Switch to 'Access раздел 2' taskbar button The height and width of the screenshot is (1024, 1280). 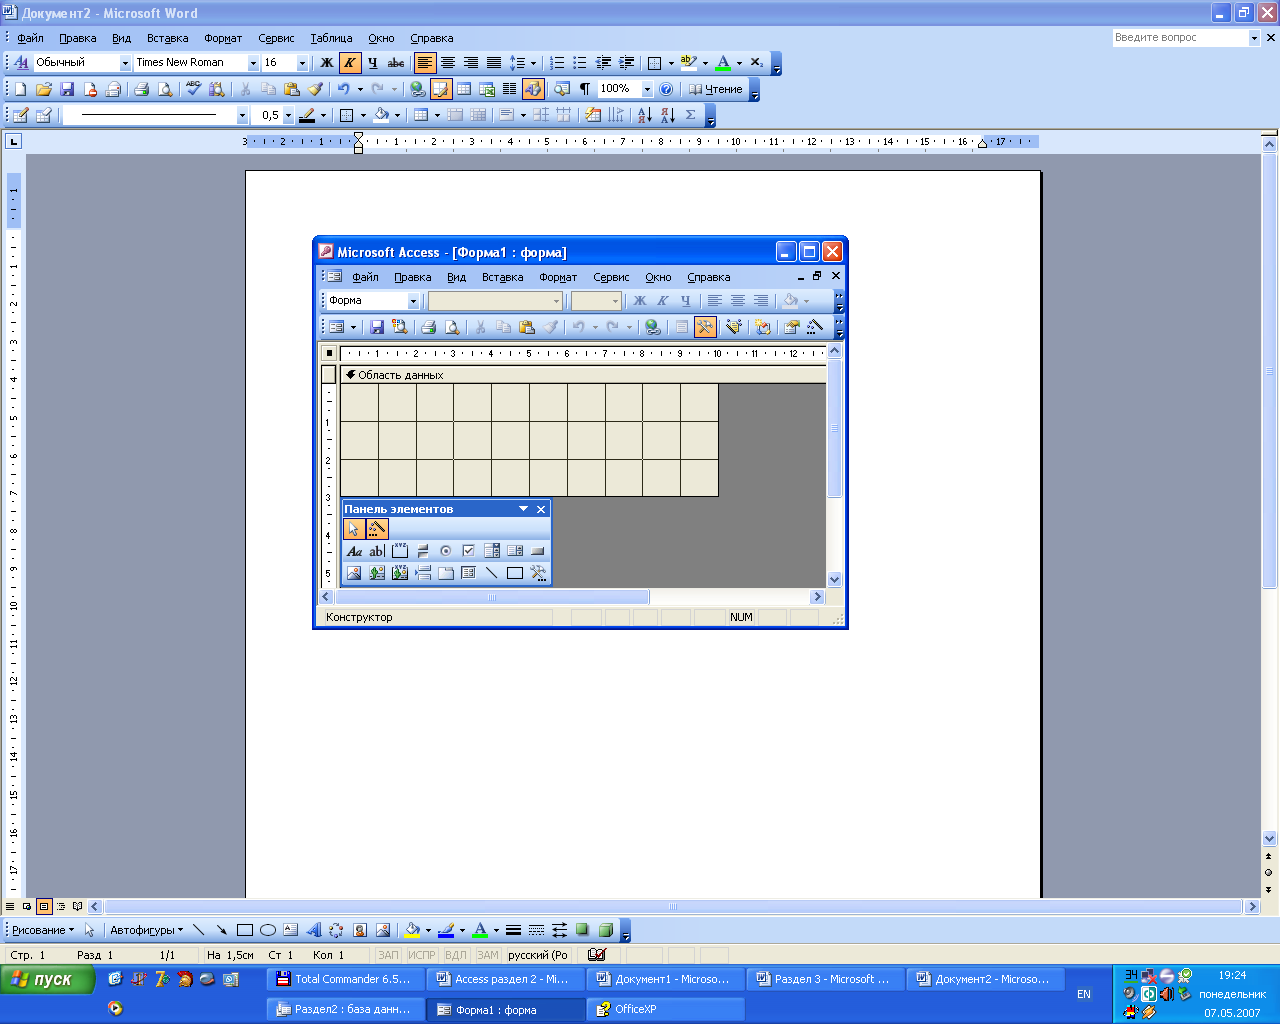coord(506,980)
